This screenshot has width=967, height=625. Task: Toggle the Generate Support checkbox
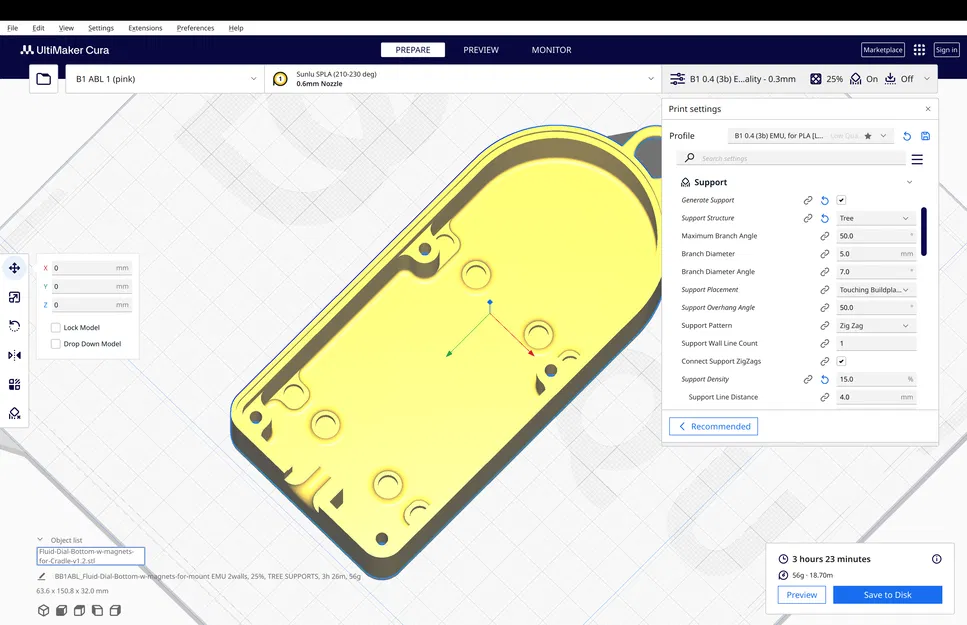[x=841, y=200]
